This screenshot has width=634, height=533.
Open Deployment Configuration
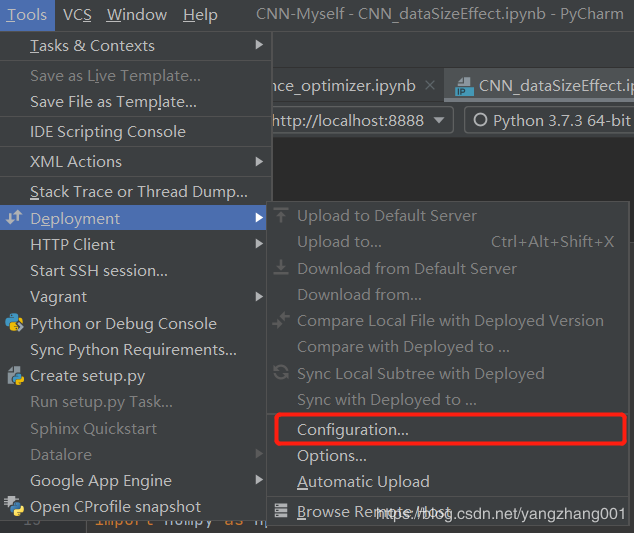[450, 429]
